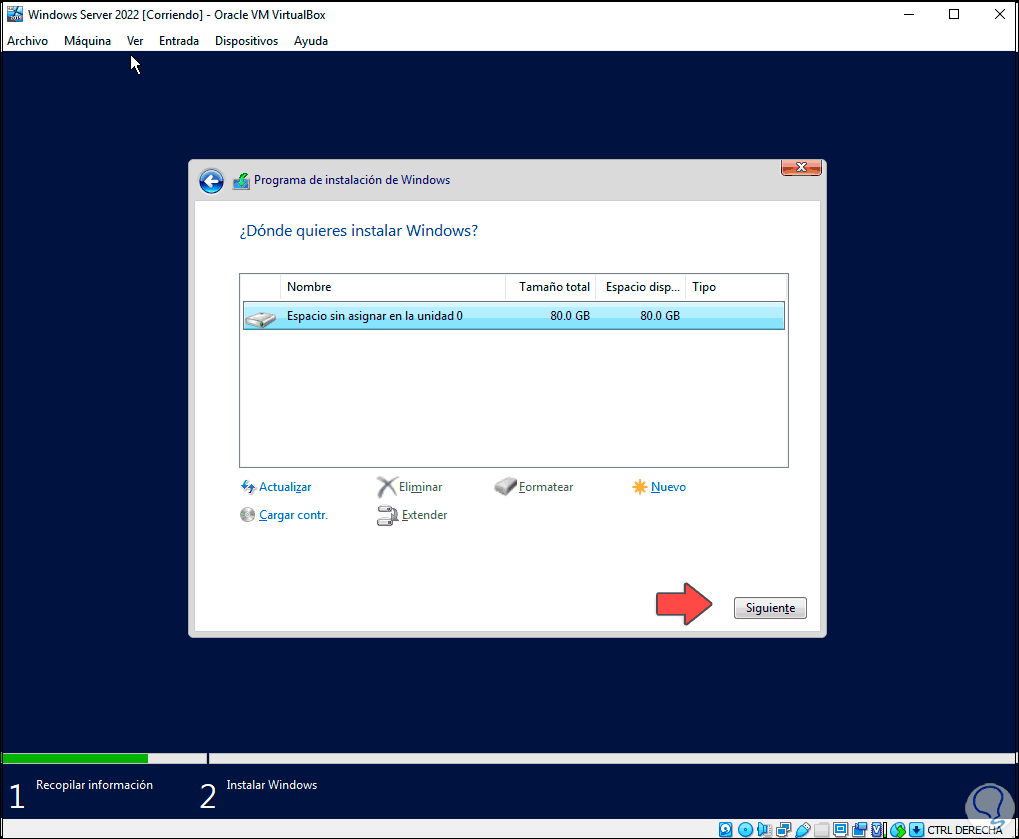Screen dimensions: 1019x839
Task: Click the recording status icon
Action: click(x=860, y=829)
